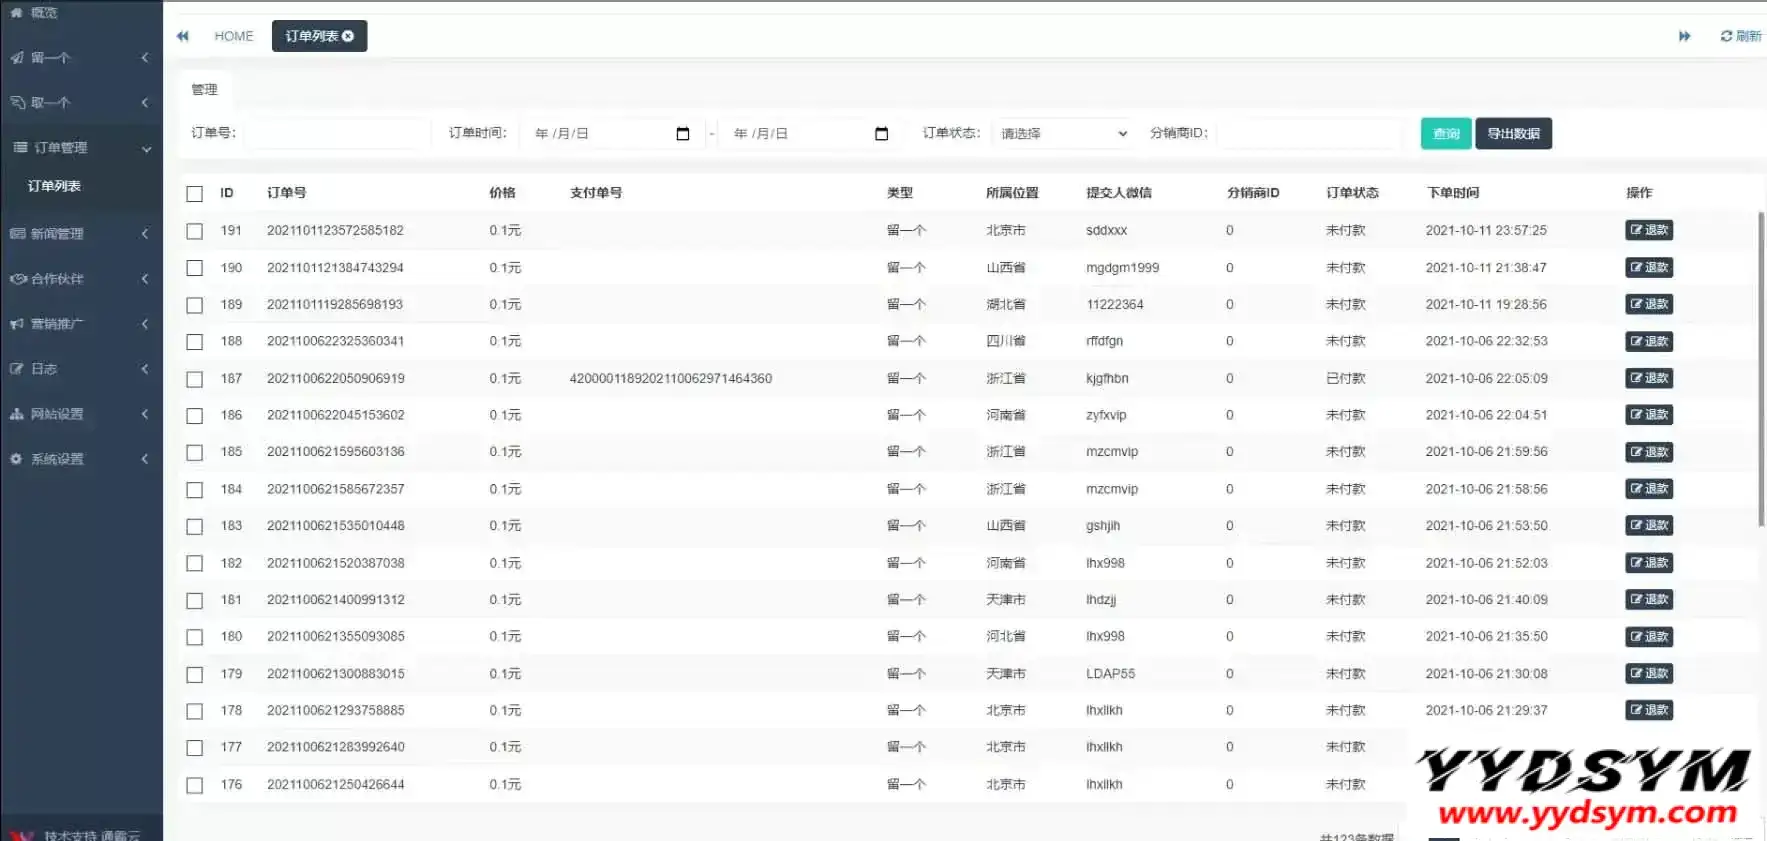Click the sitemap icon beside 网站设置
This screenshot has width=1767, height=841.
pos(17,414)
